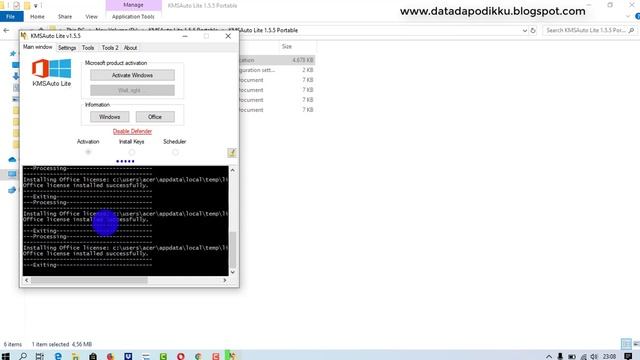640x360 pixels.
Task: Open File Explorer from taskbar
Action: (x=75, y=356)
